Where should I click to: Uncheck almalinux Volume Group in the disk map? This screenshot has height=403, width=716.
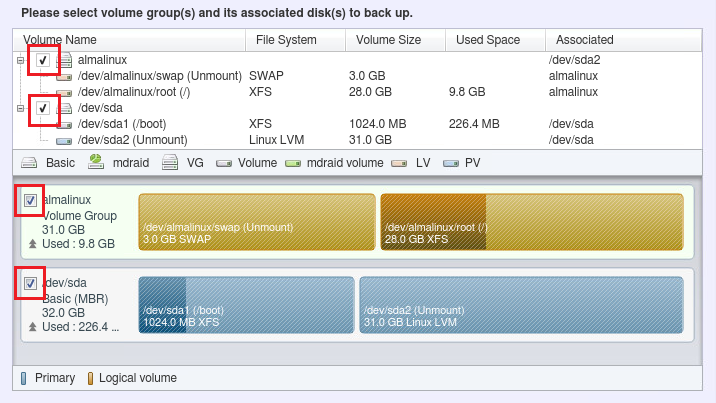click(30, 201)
